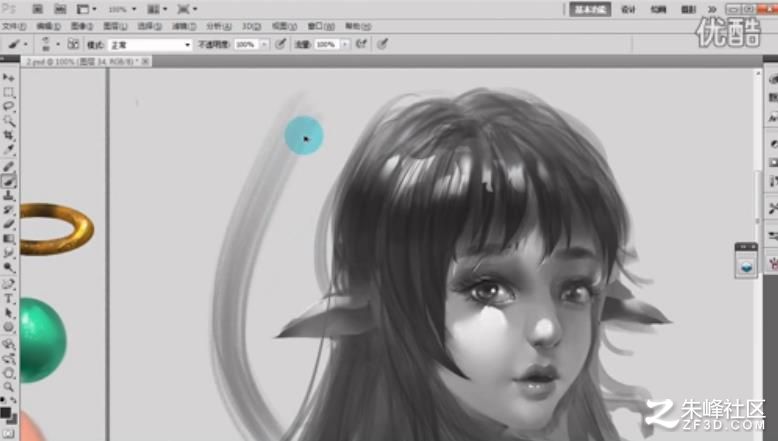This screenshot has height=441, width=778.
Task: Launch Mini Bridge from application bar
Action: point(60,9)
